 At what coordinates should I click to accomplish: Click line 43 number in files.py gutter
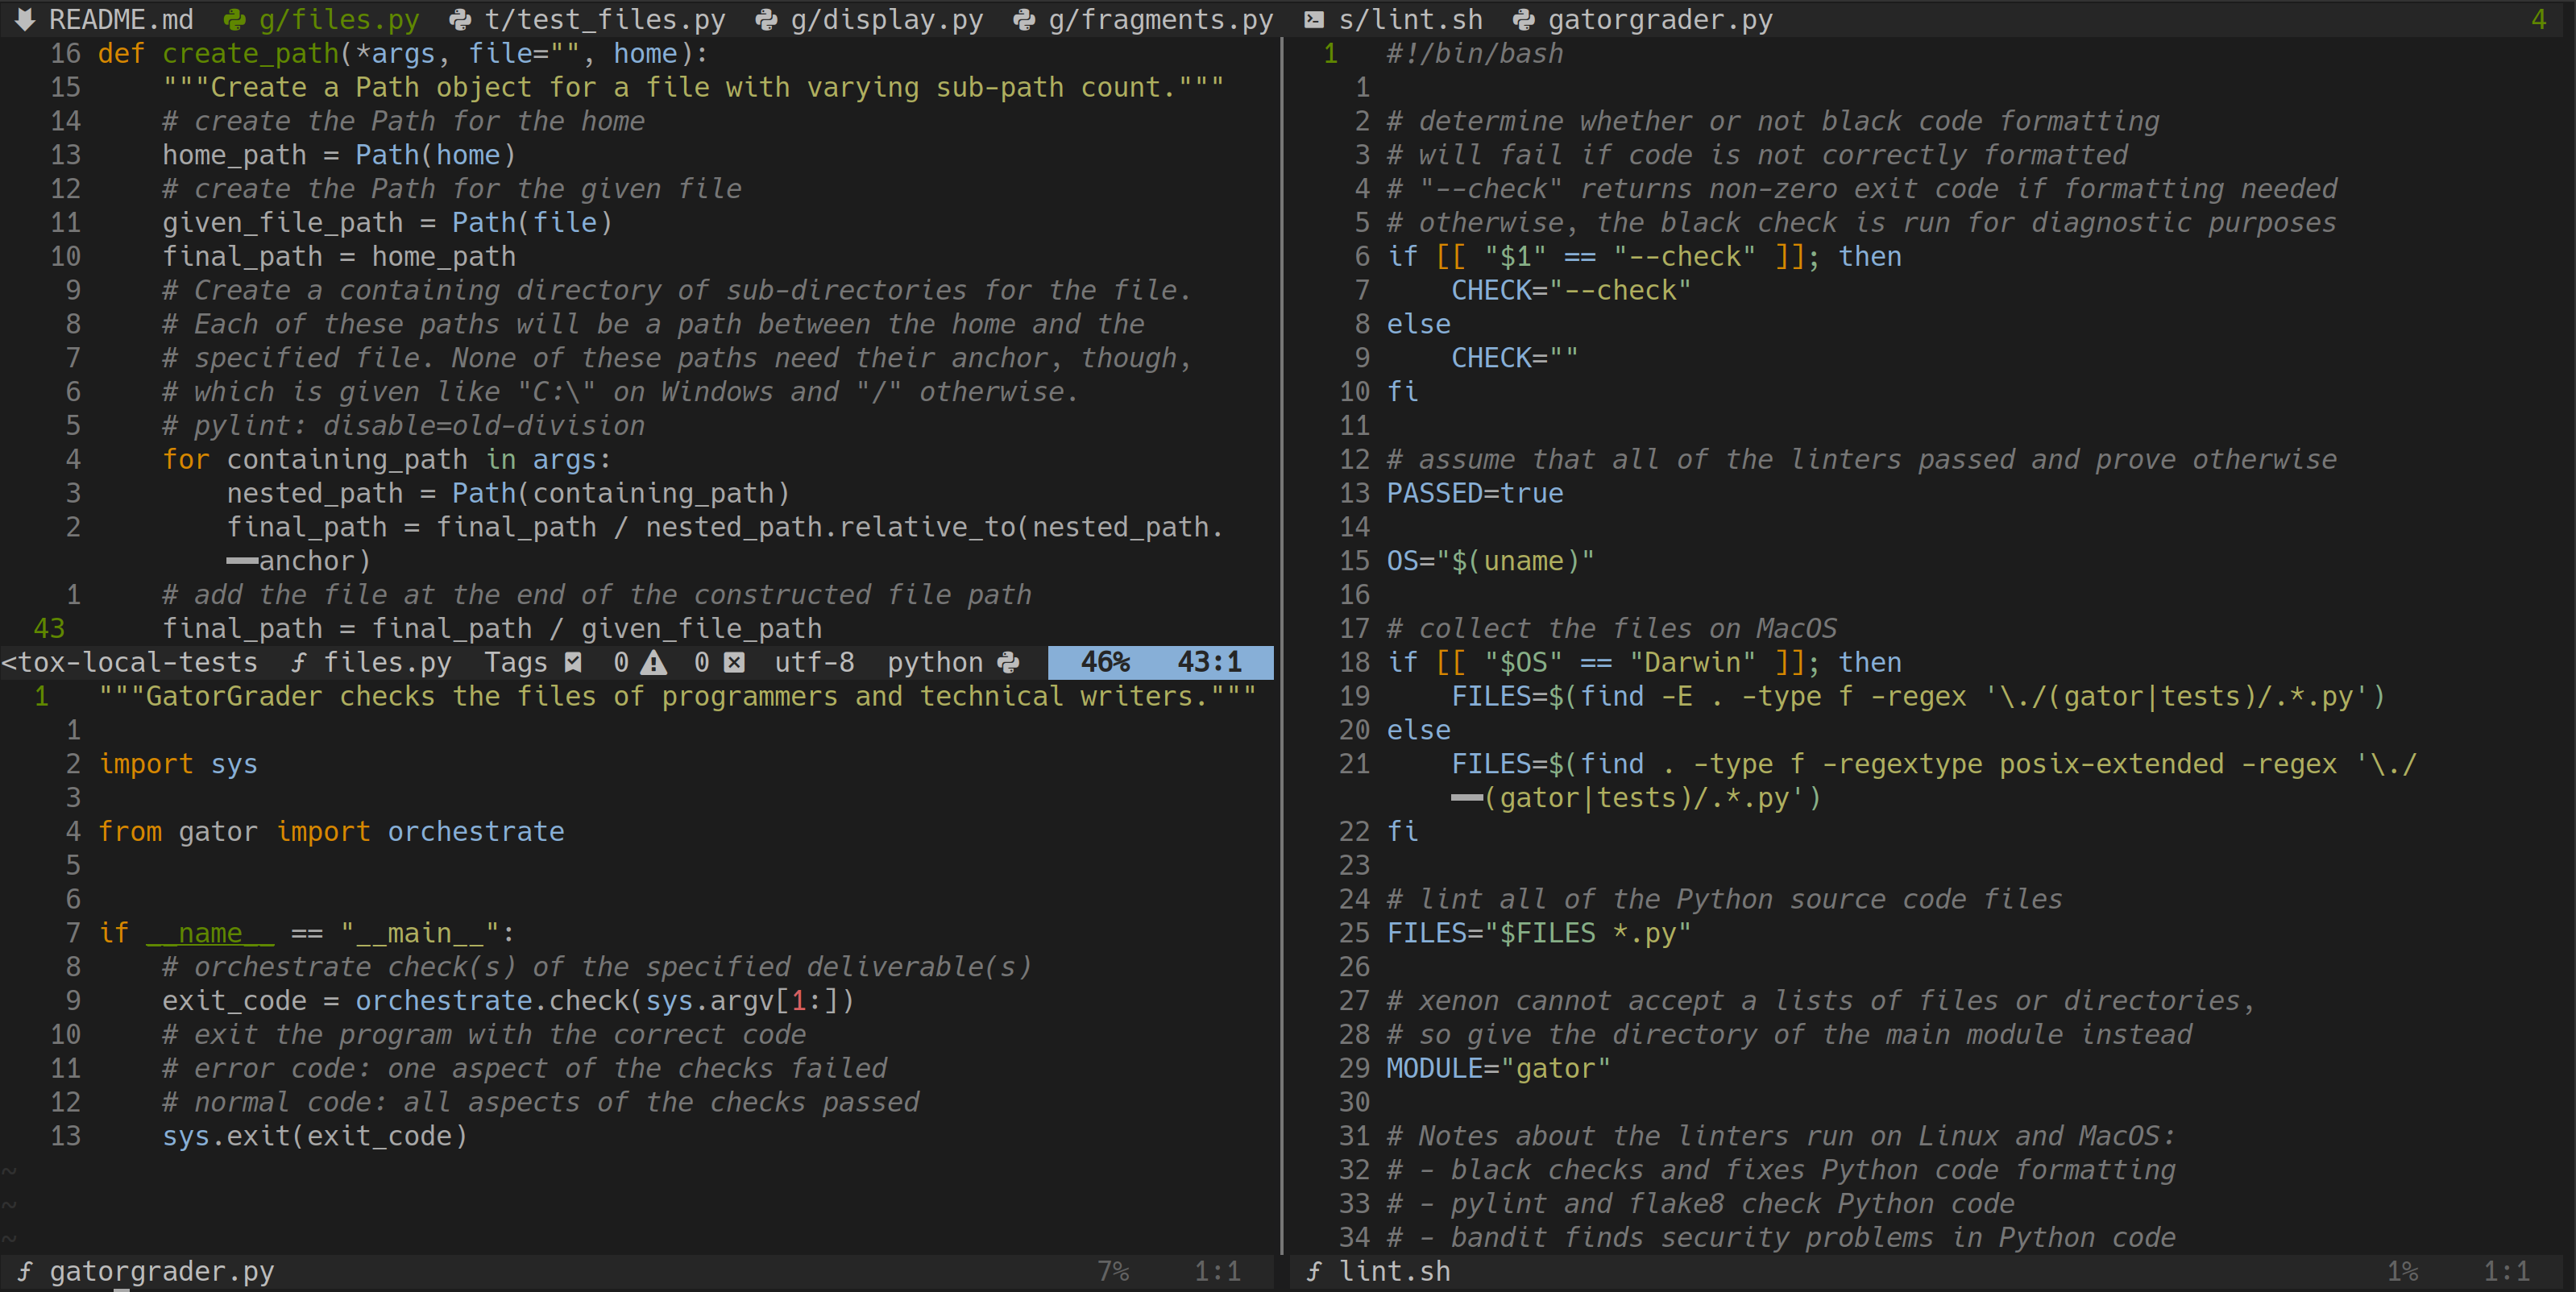pyautogui.click(x=49, y=628)
